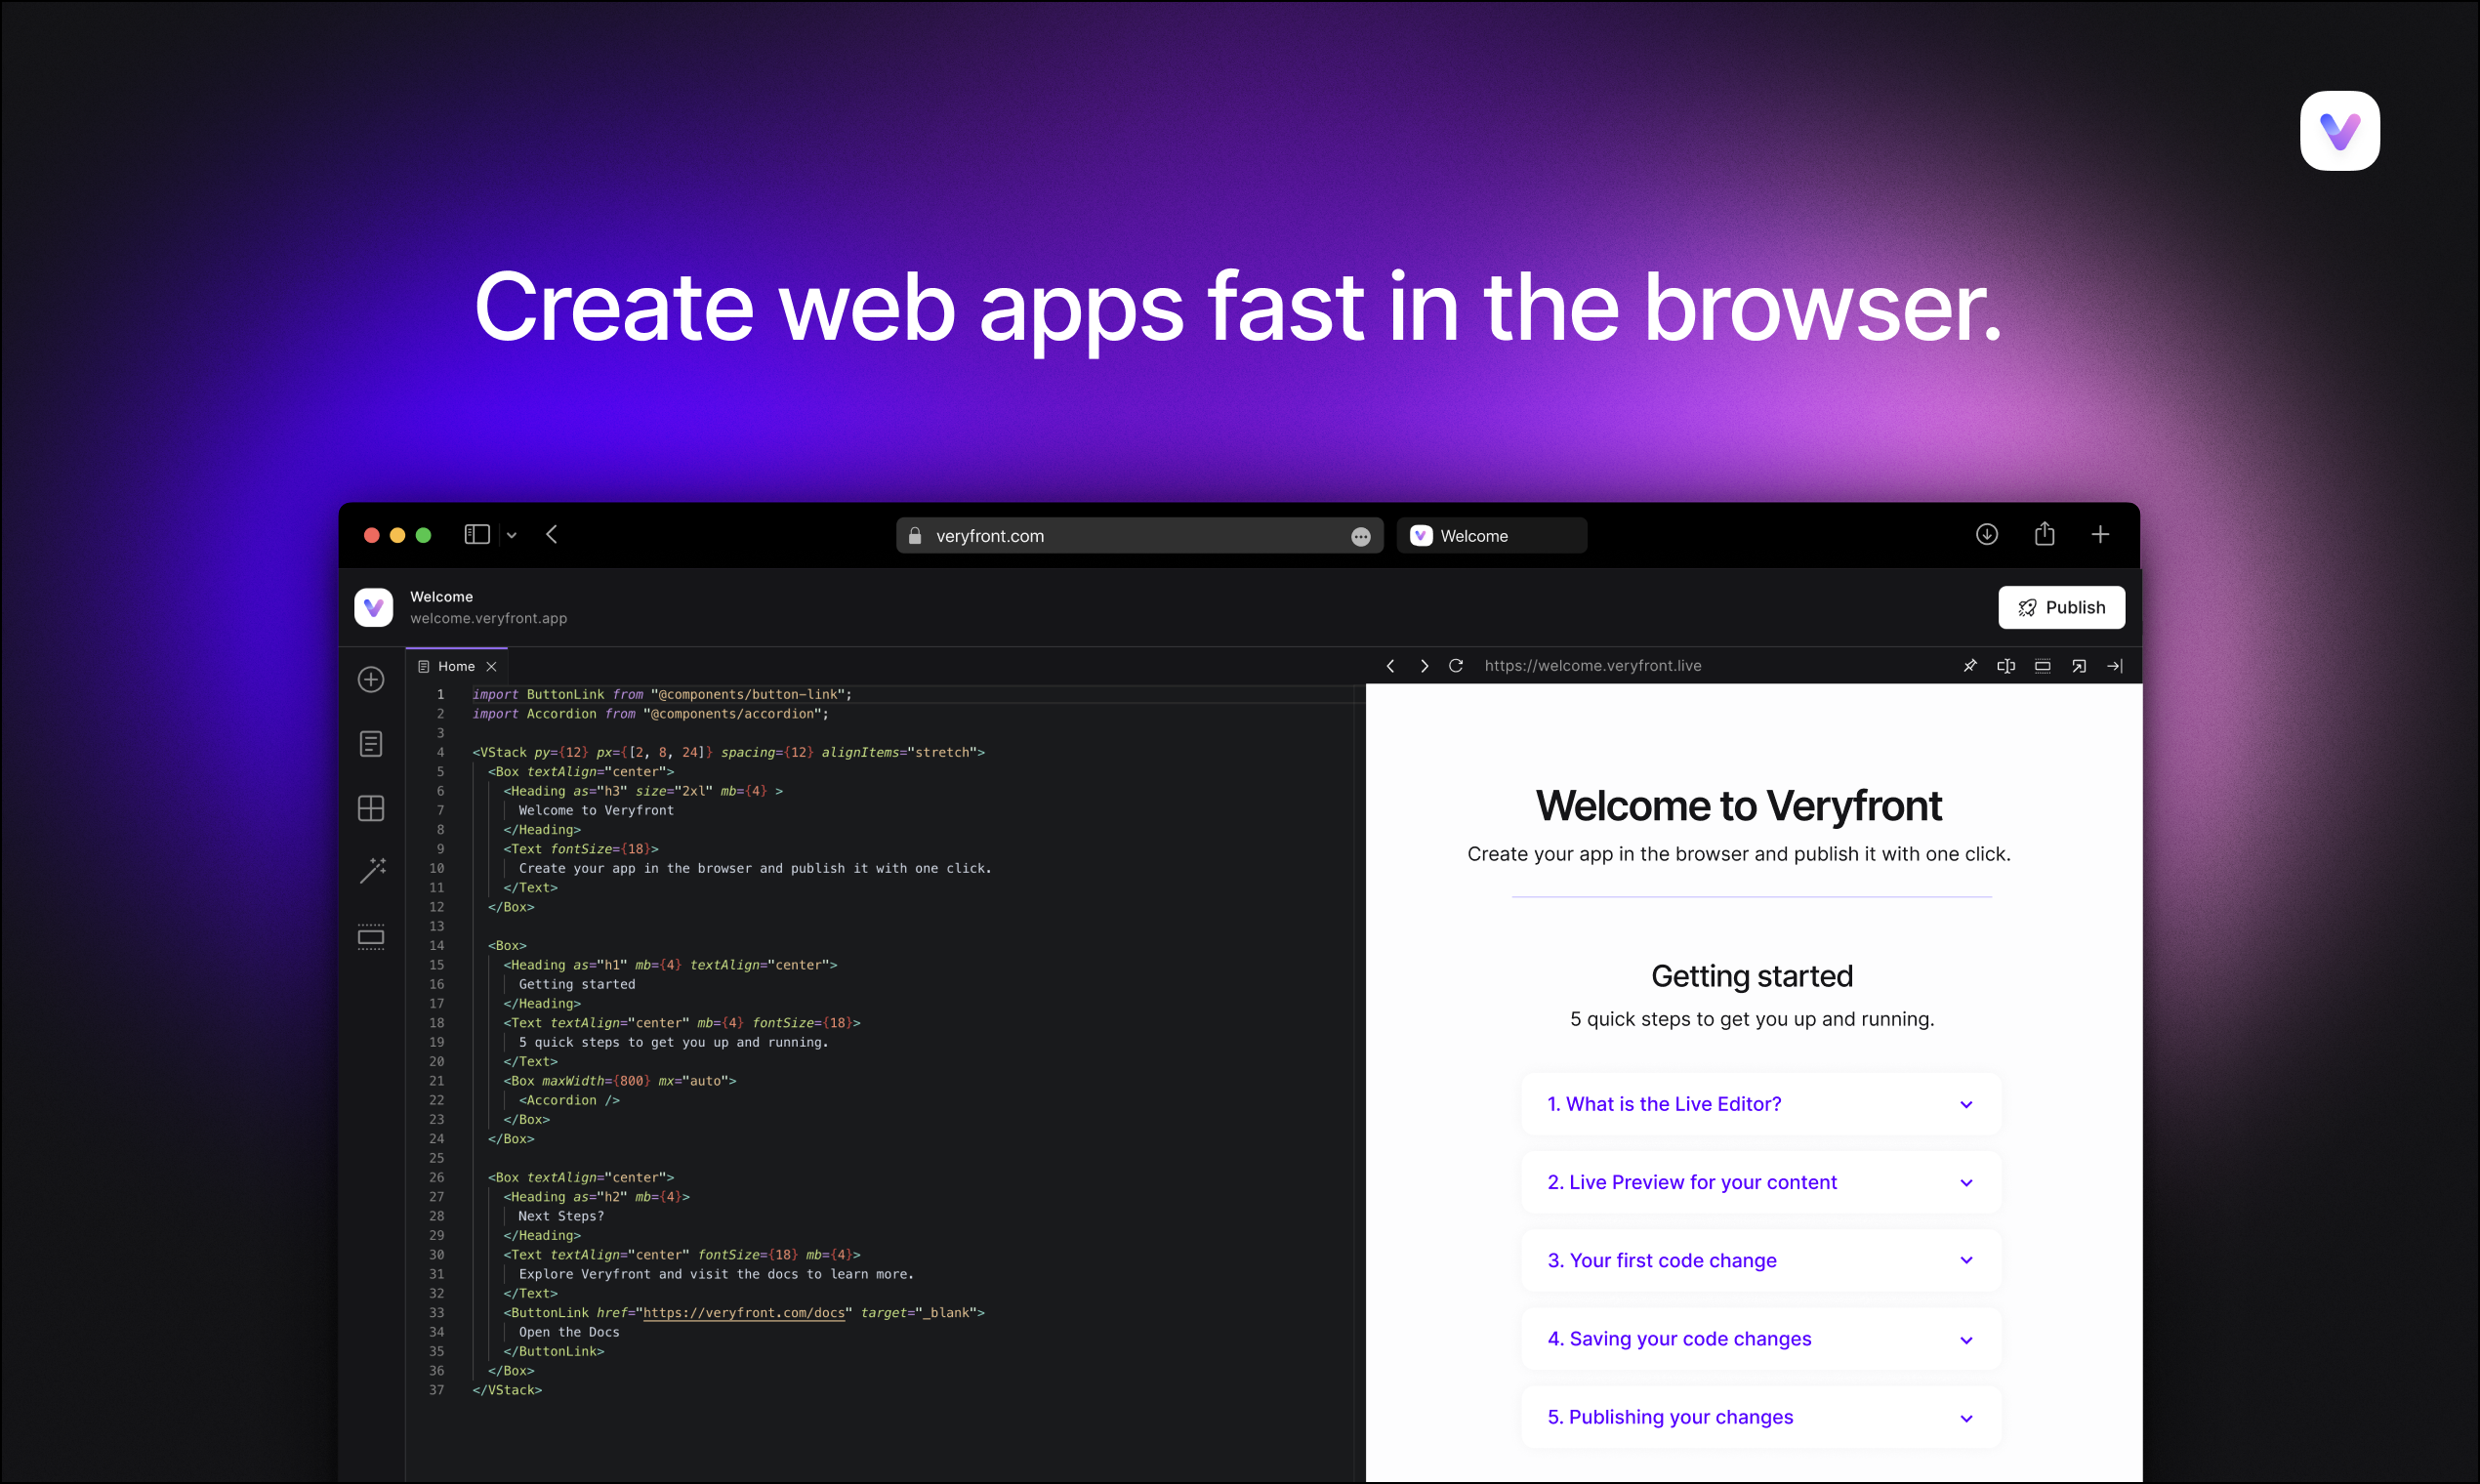Click the Publish button
The image size is (2480, 1484).
[2061, 607]
